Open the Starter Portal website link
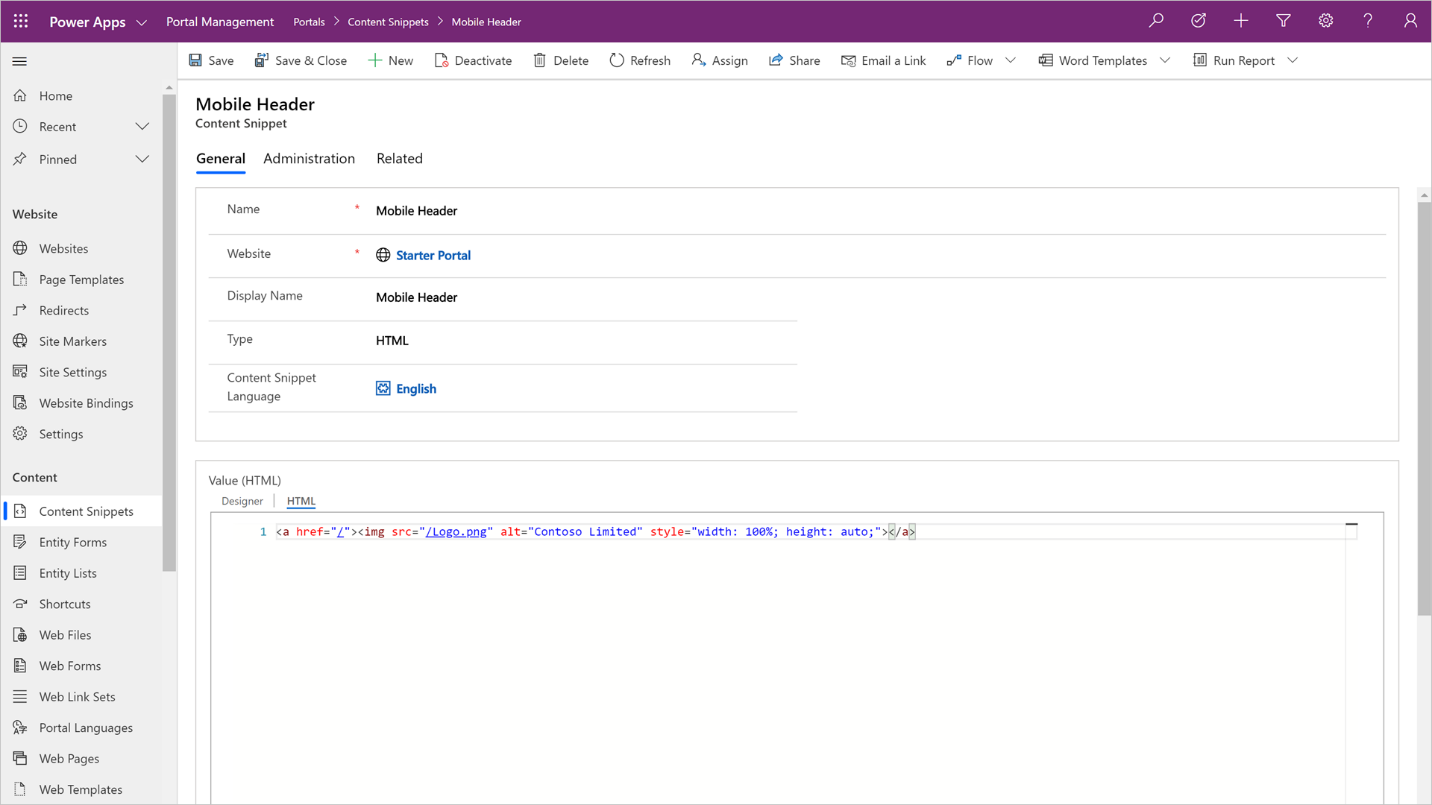The image size is (1432, 805). click(x=433, y=255)
